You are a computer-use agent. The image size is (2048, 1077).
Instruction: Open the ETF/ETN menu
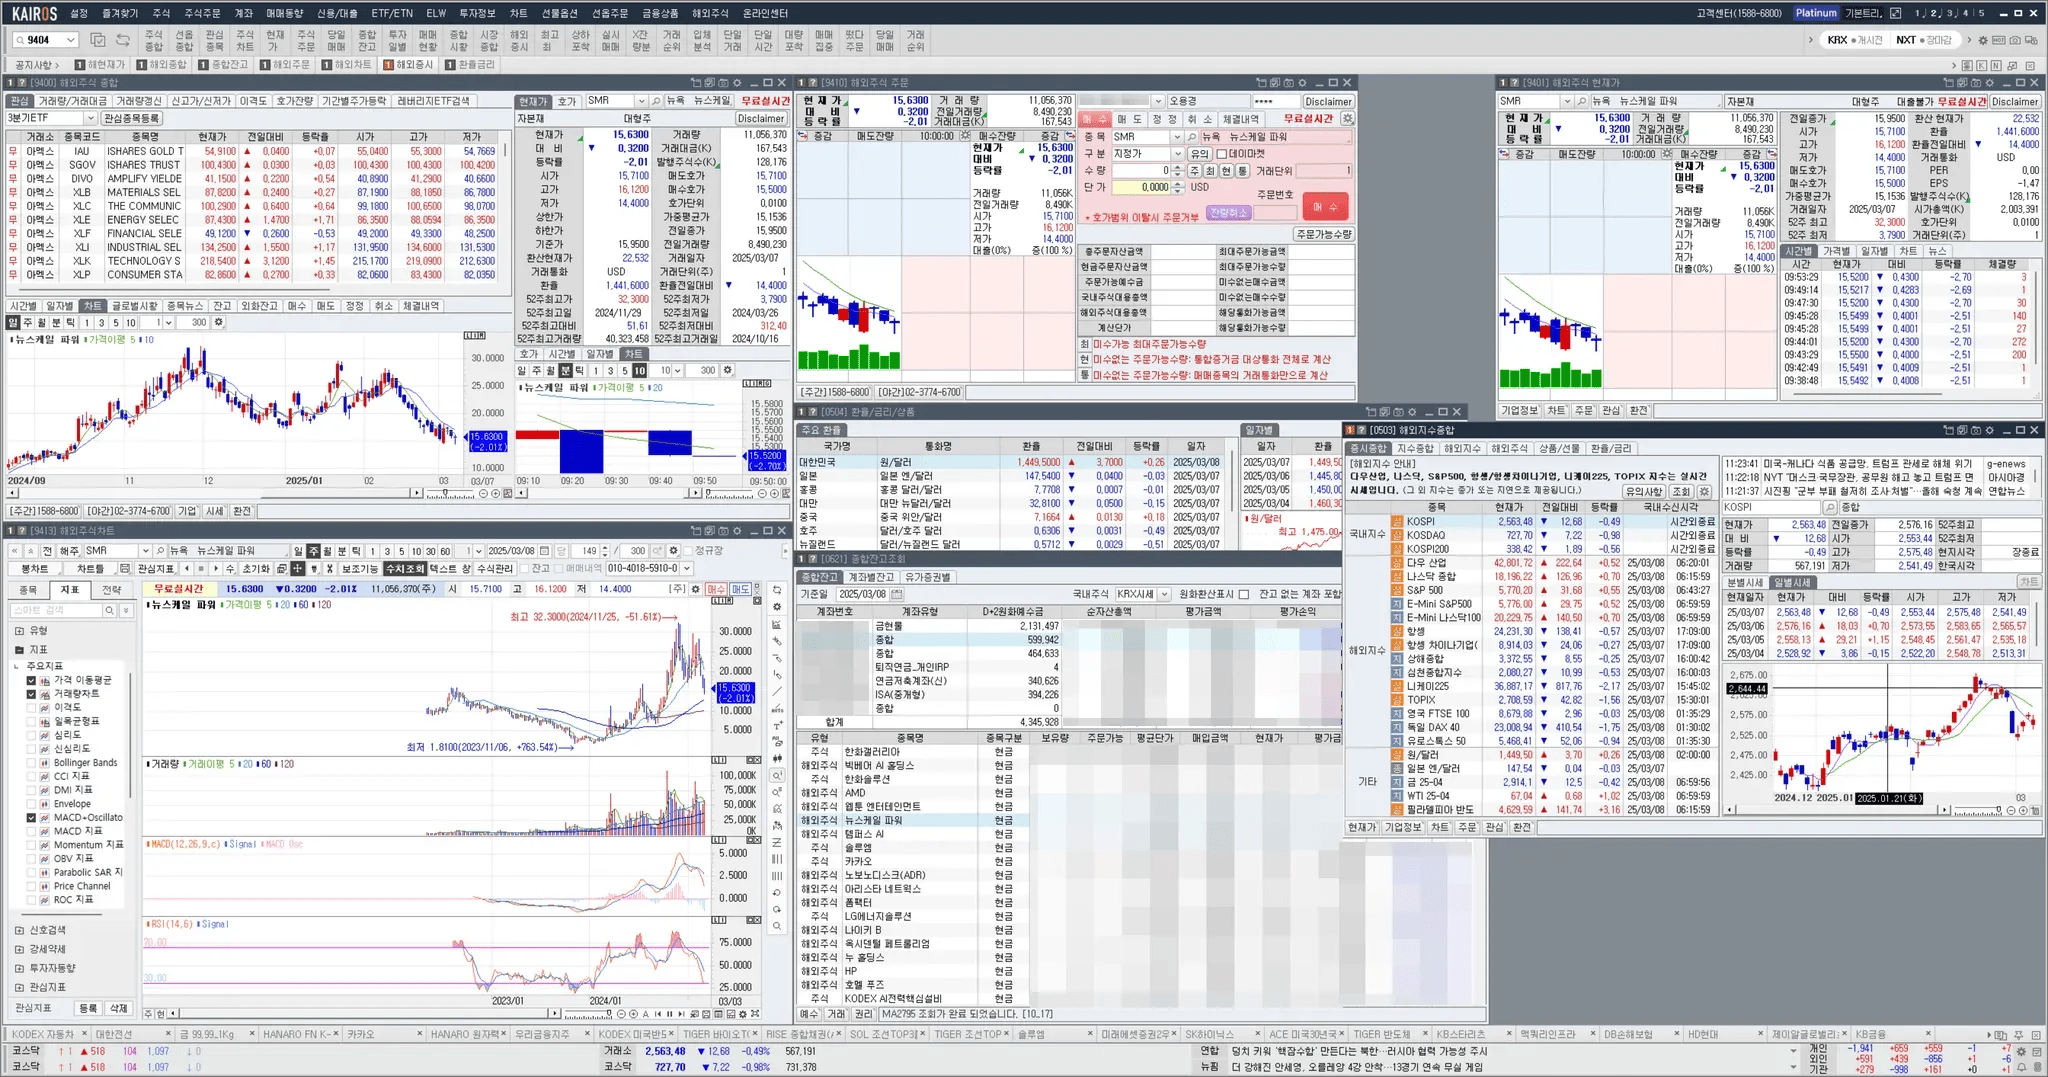[391, 13]
